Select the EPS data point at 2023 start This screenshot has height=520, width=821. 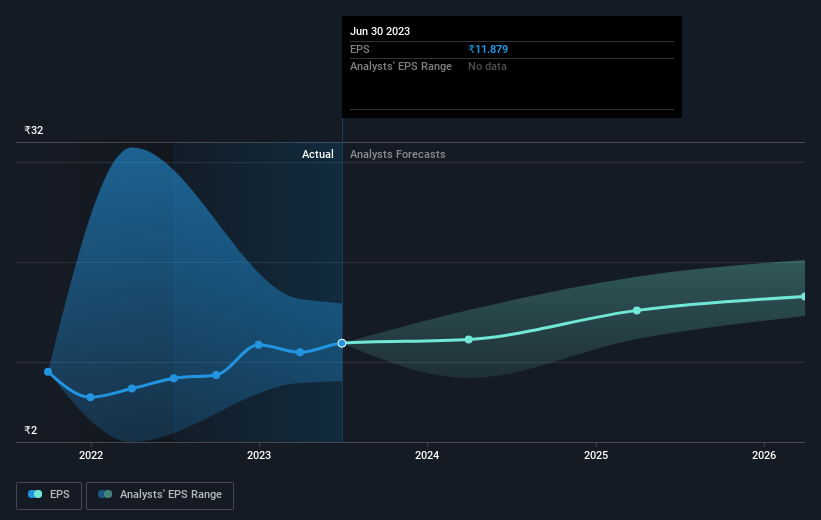[258, 345]
